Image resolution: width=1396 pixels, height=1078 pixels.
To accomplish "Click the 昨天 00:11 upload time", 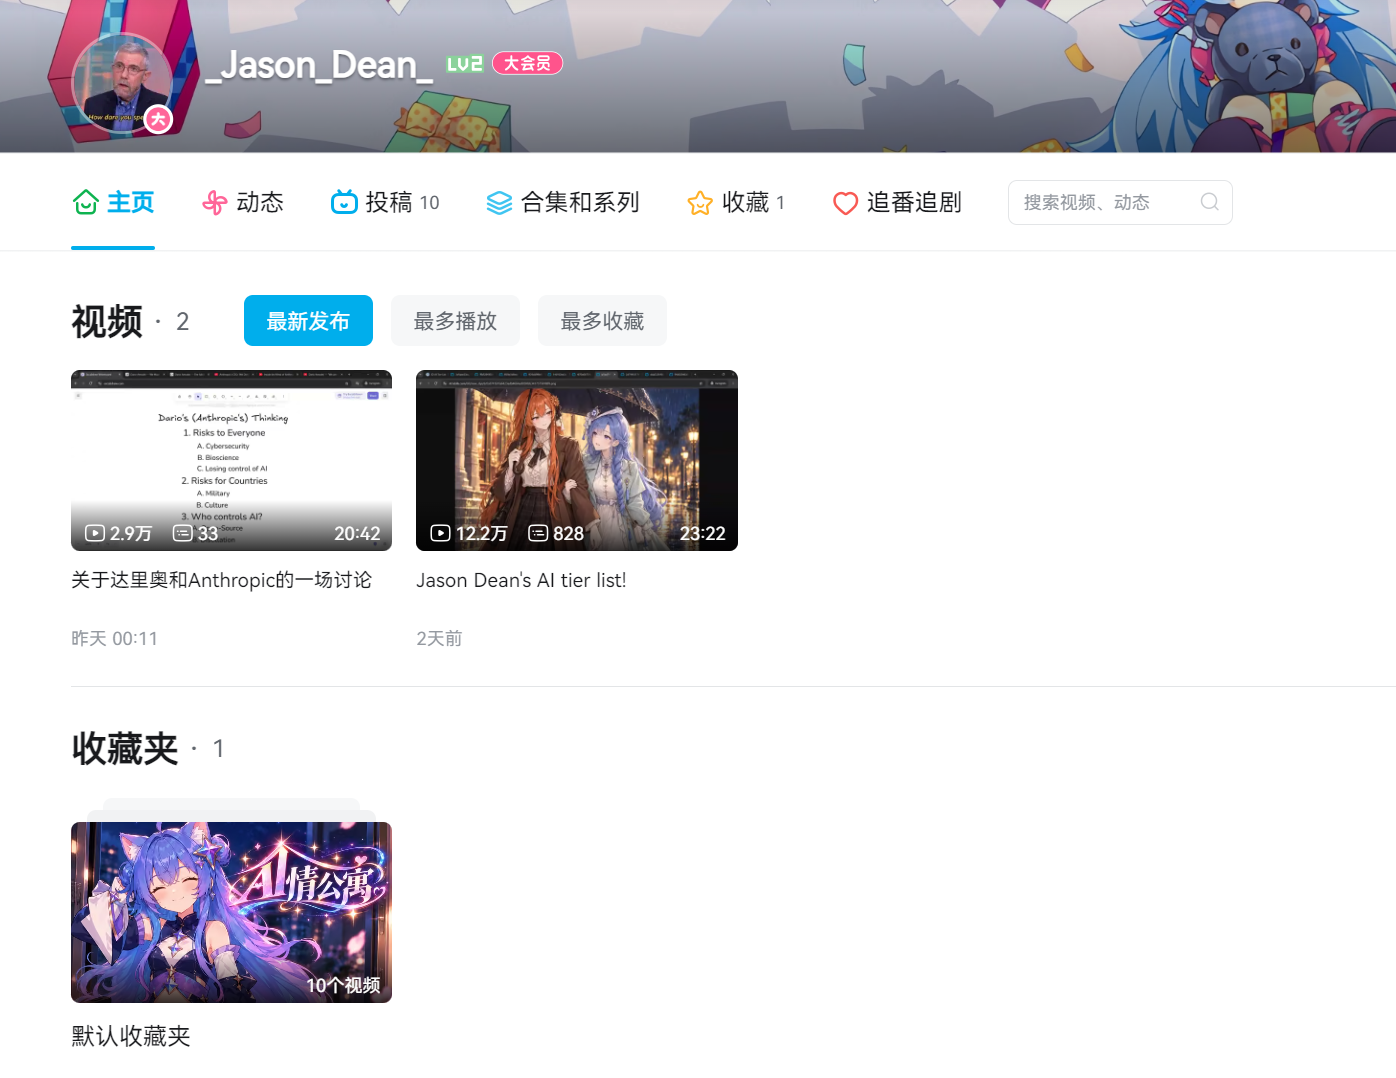I will (114, 638).
